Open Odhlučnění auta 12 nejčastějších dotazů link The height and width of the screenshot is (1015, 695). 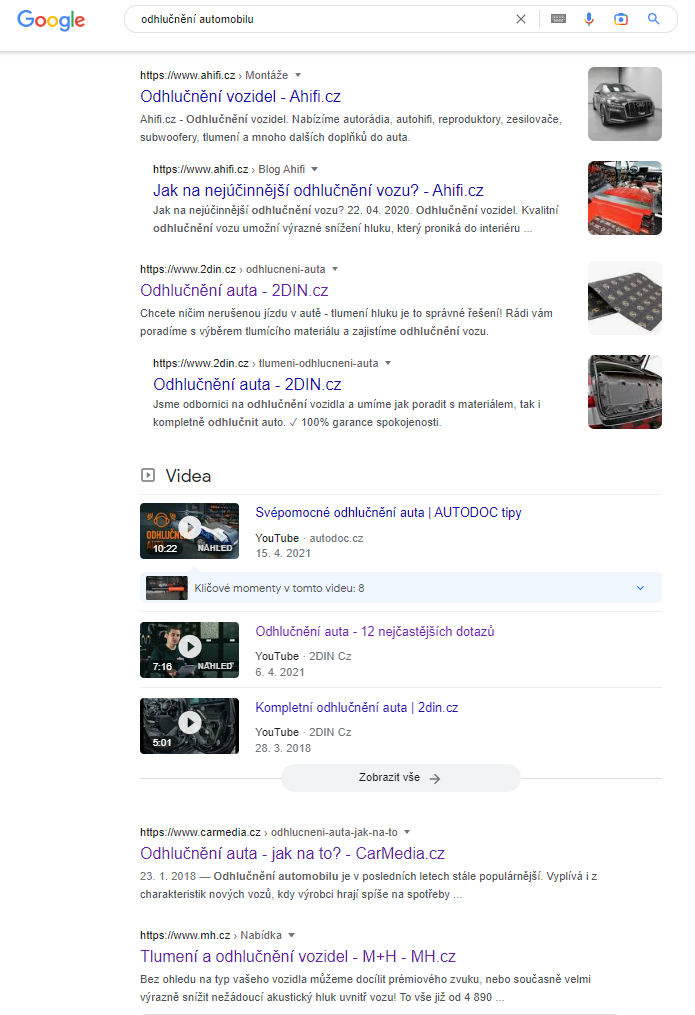pos(375,631)
